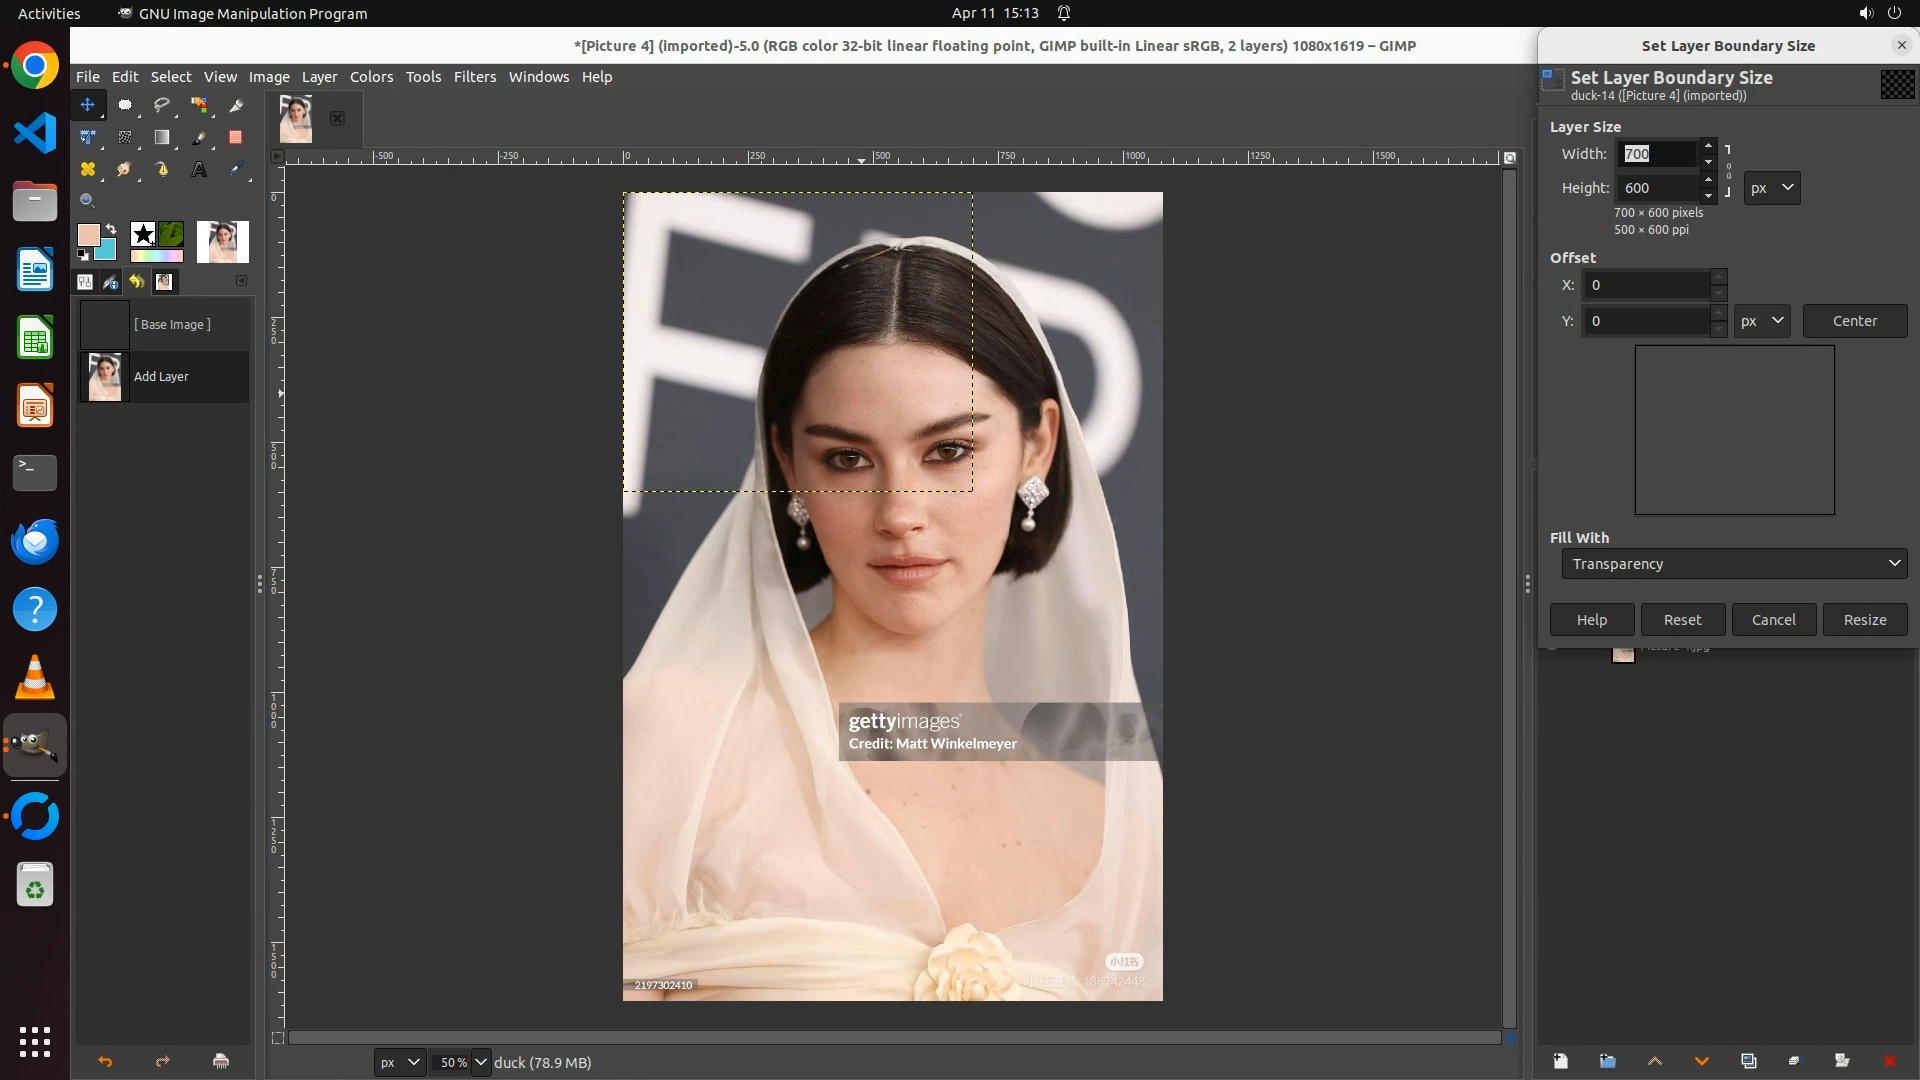Viewport: 1920px width, 1080px height.
Task: Select the Move tool in the toolbox
Action: pyautogui.click(x=88, y=105)
